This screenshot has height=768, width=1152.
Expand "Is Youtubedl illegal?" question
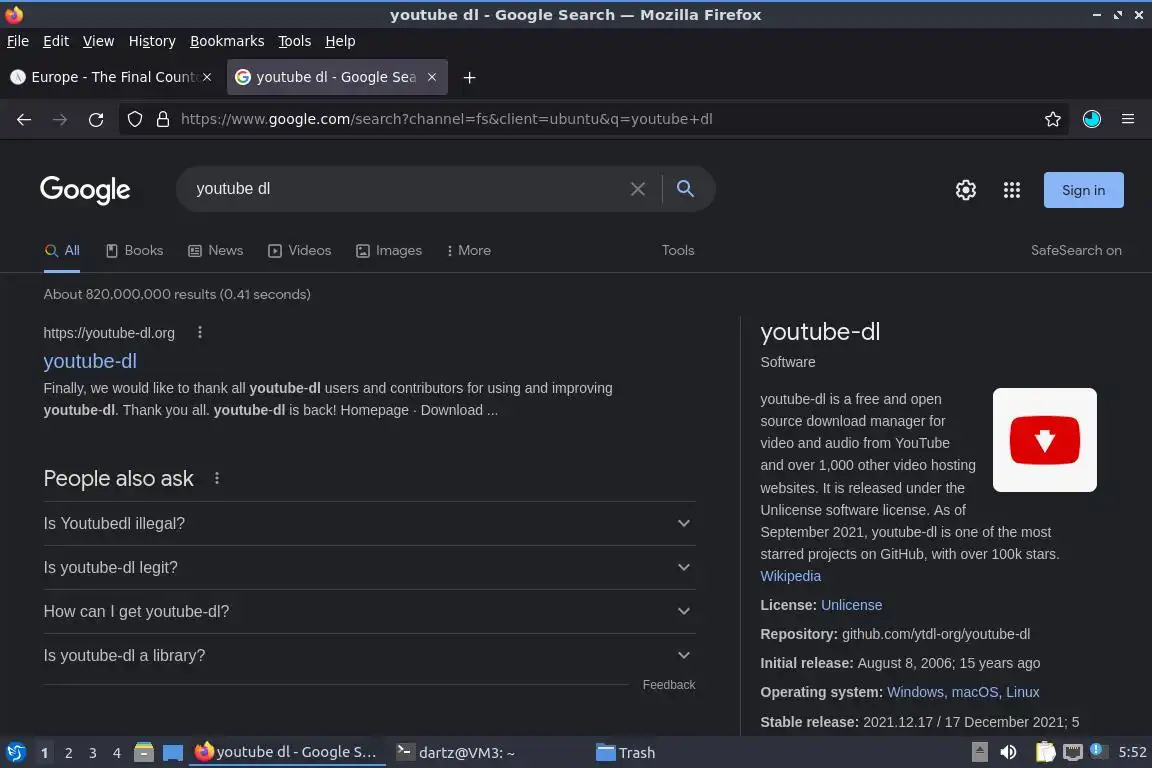(x=370, y=523)
